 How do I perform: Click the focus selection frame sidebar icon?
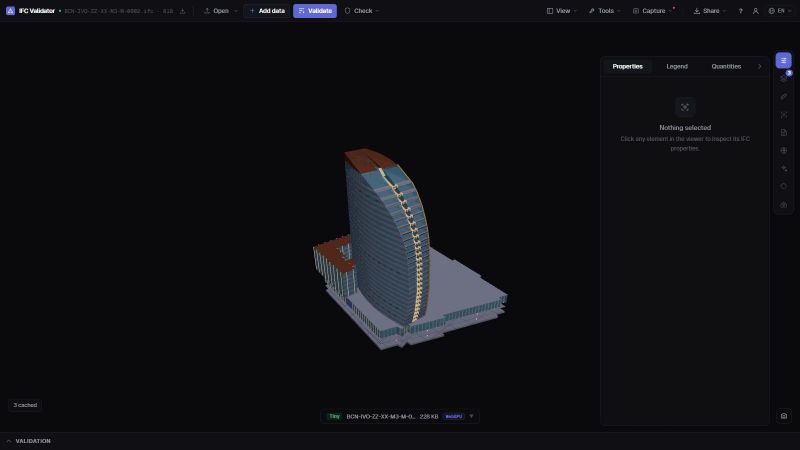[x=784, y=115]
